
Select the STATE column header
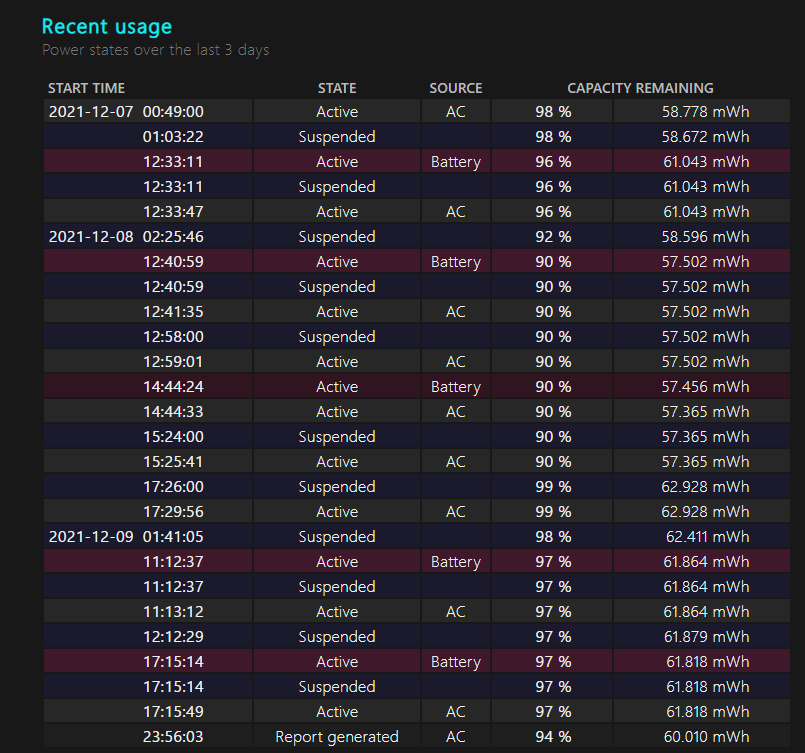coord(337,88)
